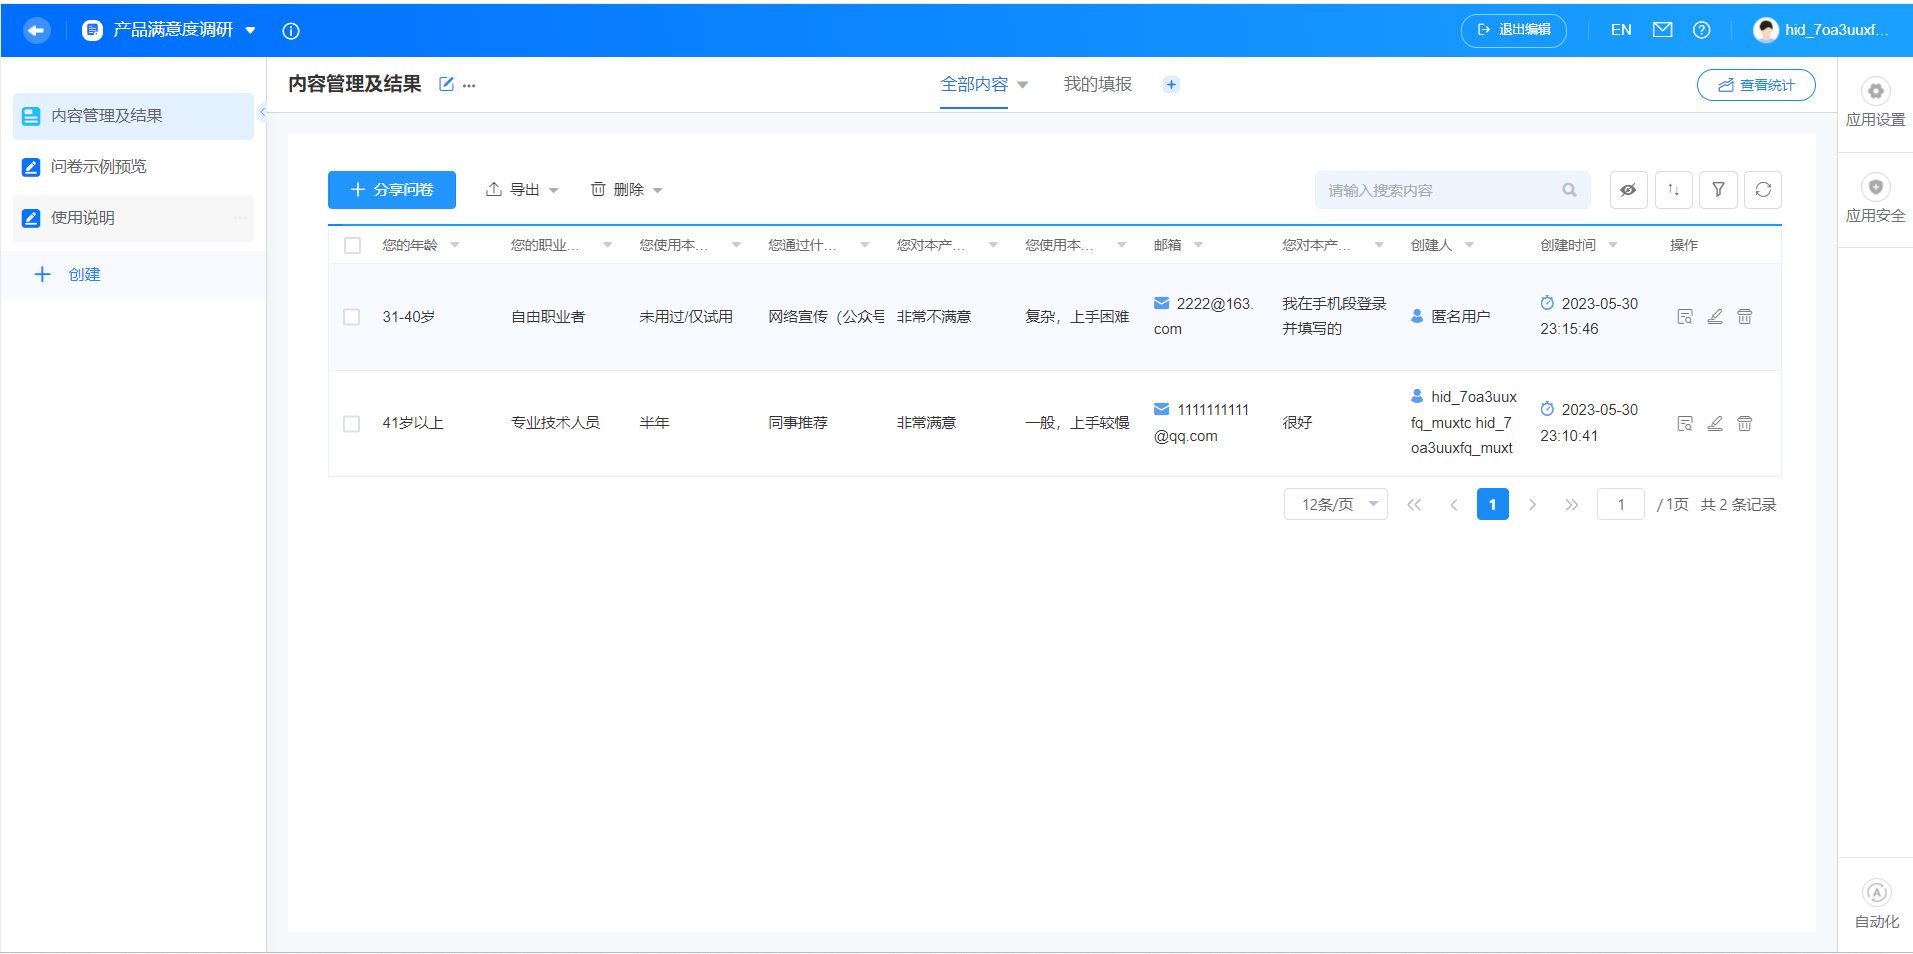Open the 您的职业 column header menu
This screenshot has width=1913, height=954.
coord(607,246)
